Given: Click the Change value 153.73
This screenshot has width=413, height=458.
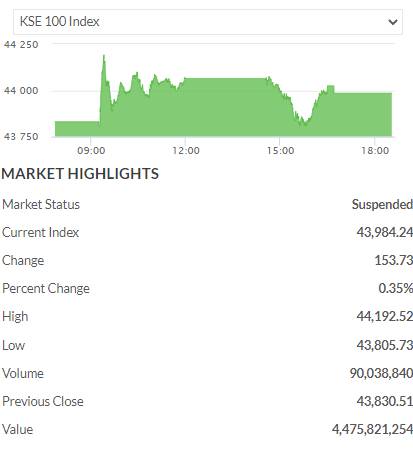Looking at the screenshot, I should (394, 260).
